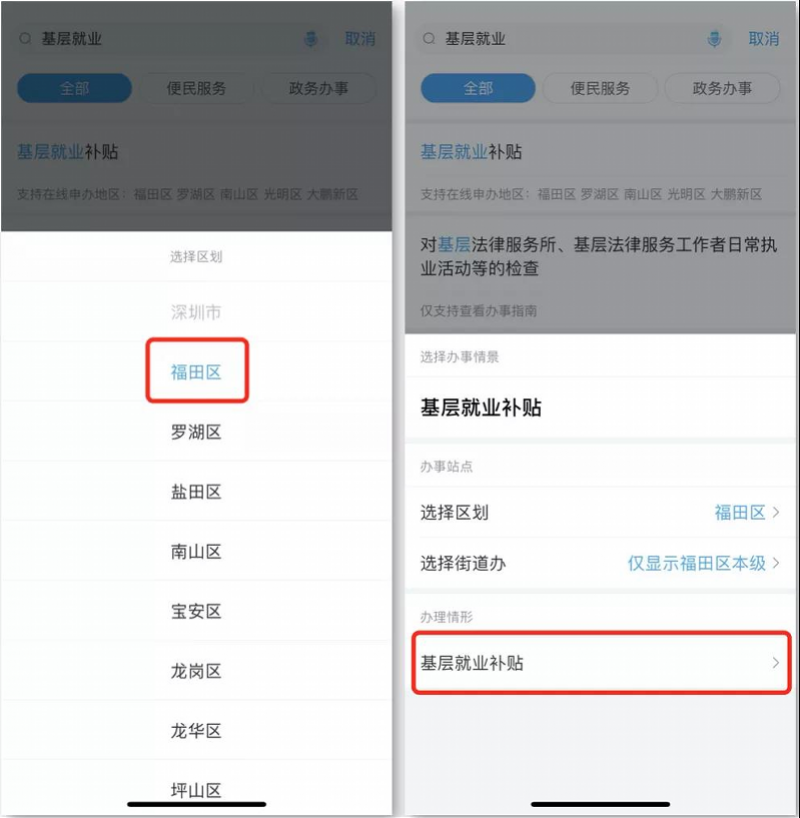This screenshot has height=818, width=800.
Task: Tap the microphone icon in left search bar
Action: coord(311,39)
